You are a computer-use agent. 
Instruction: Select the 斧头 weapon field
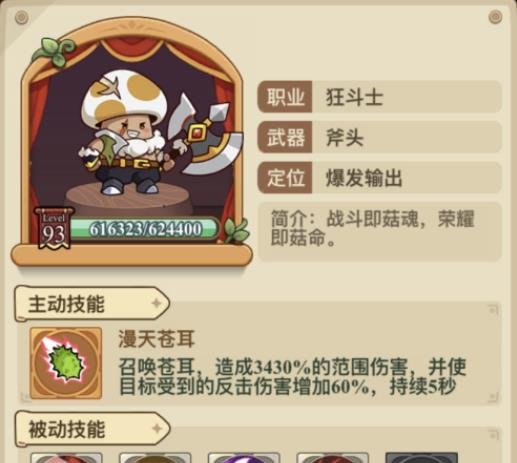pyautogui.click(x=407, y=137)
